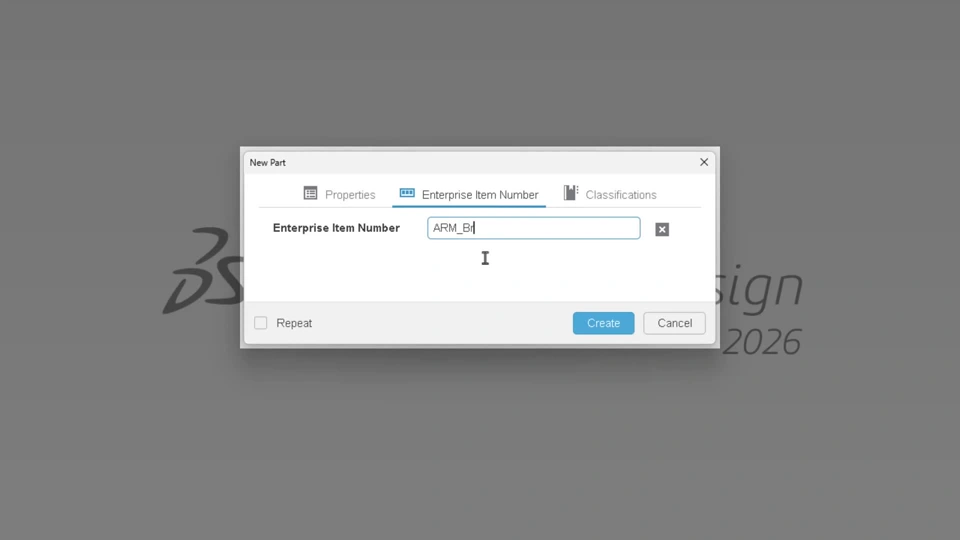Tick the Repeat checkbox
Screen dimensions: 960x540
point(261,323)
